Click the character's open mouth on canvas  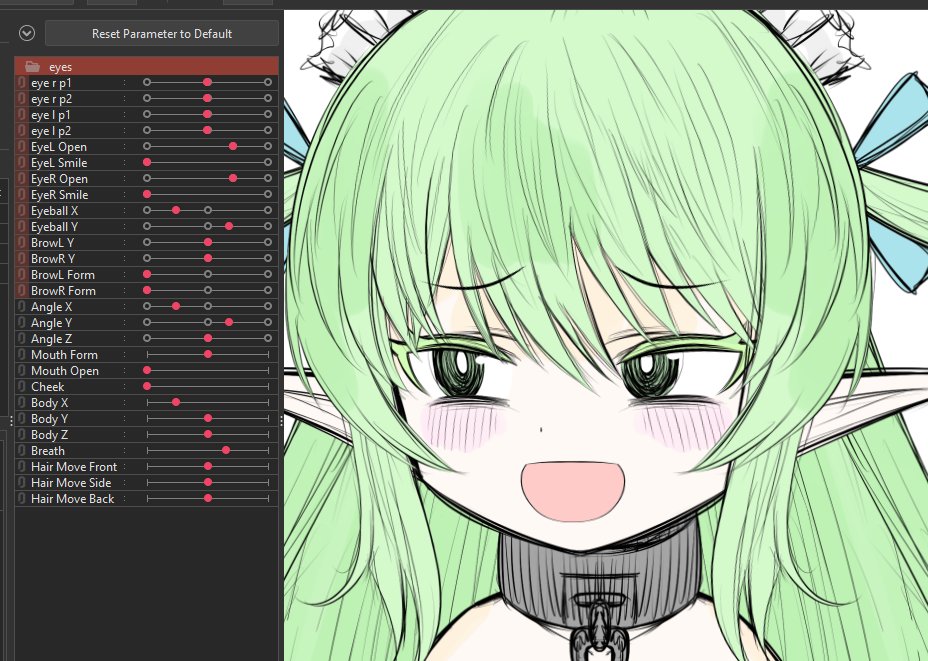click(x=572, y=491)
